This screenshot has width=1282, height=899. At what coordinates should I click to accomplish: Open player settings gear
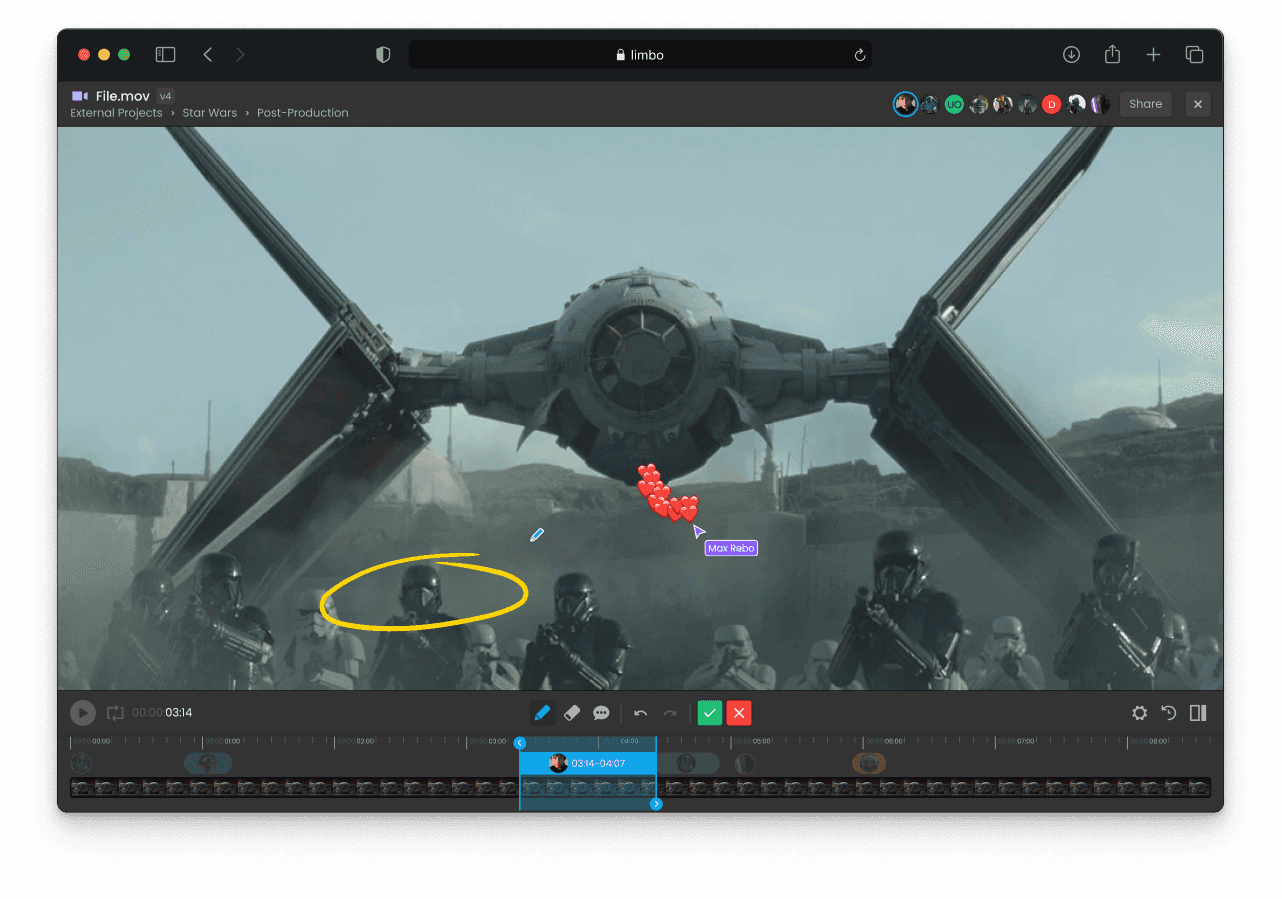(x=1139, y=713)
